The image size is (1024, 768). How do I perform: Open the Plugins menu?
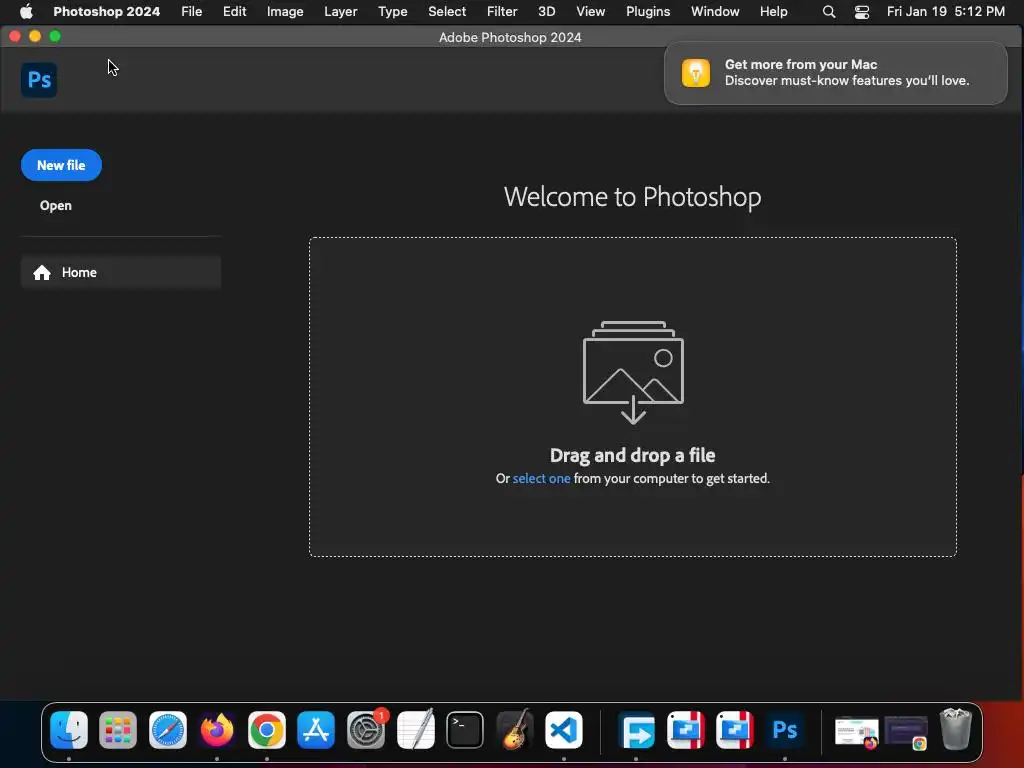coord(648,12)
